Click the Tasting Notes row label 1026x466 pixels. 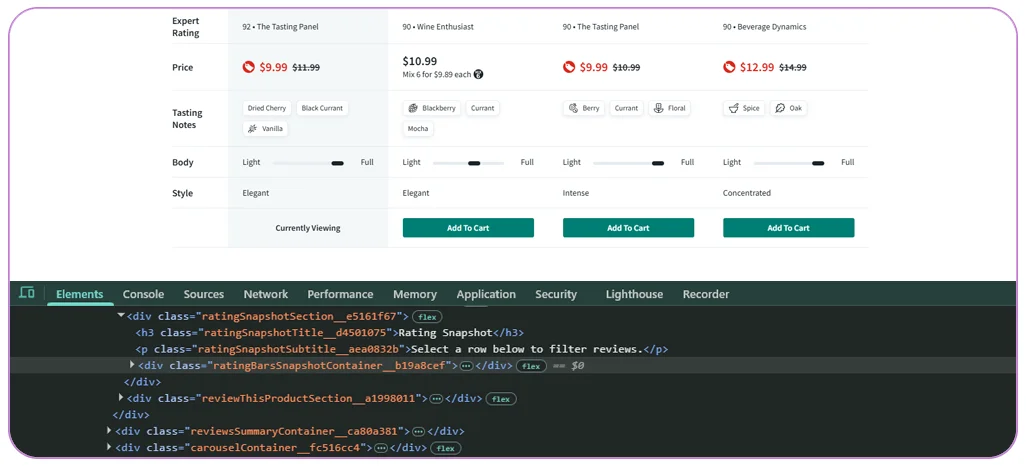click(x=187, y=118)
